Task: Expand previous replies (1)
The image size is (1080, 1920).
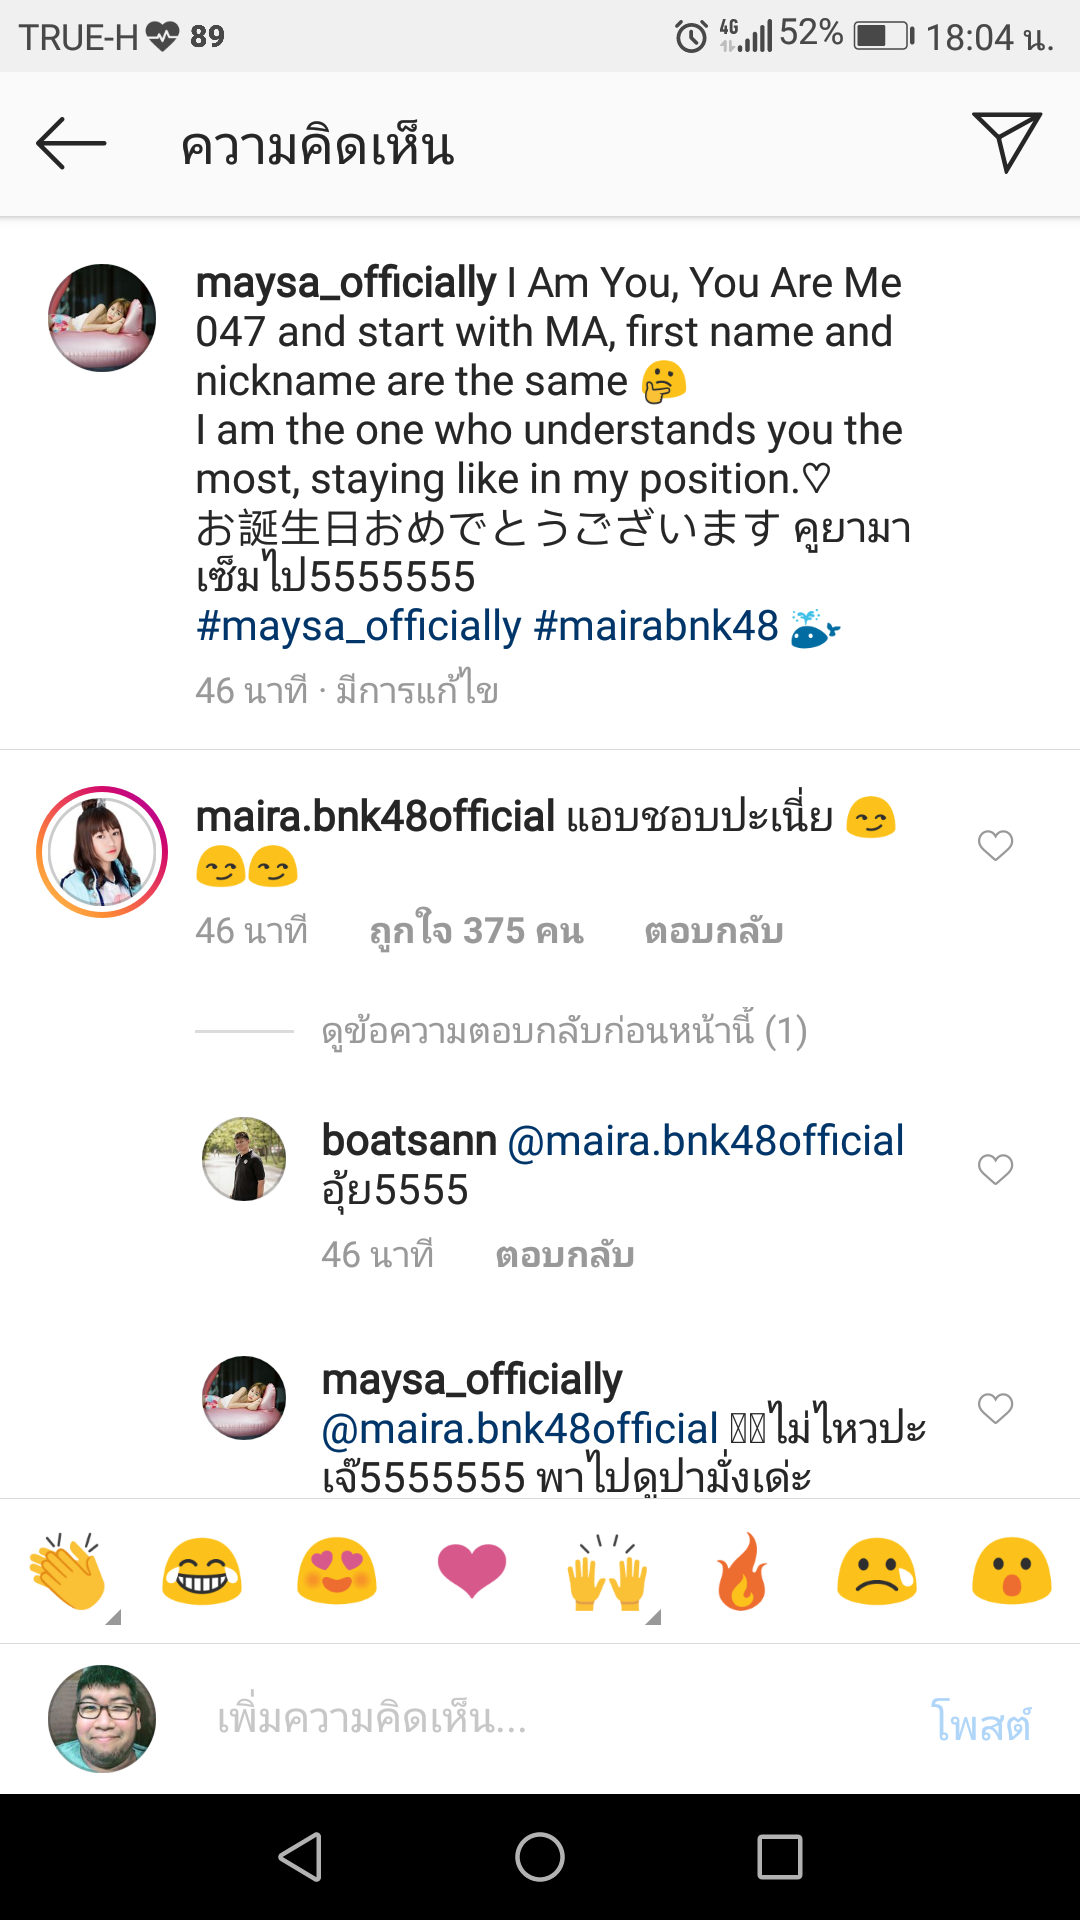Action: [563, 1031]
